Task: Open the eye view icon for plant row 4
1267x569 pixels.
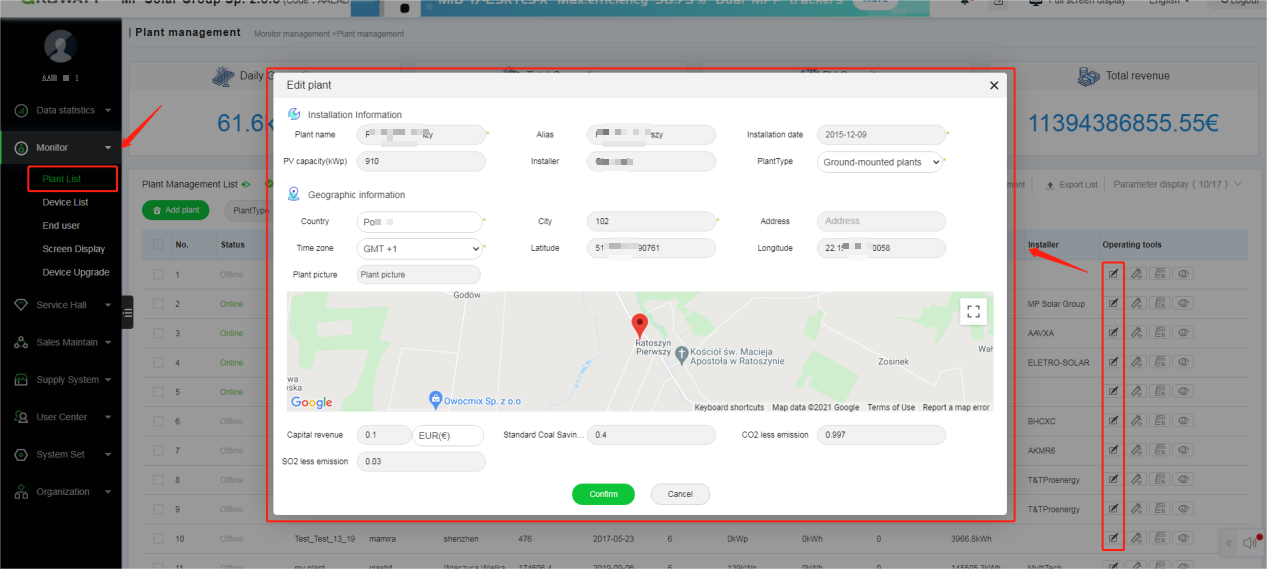Action: 1184,362
